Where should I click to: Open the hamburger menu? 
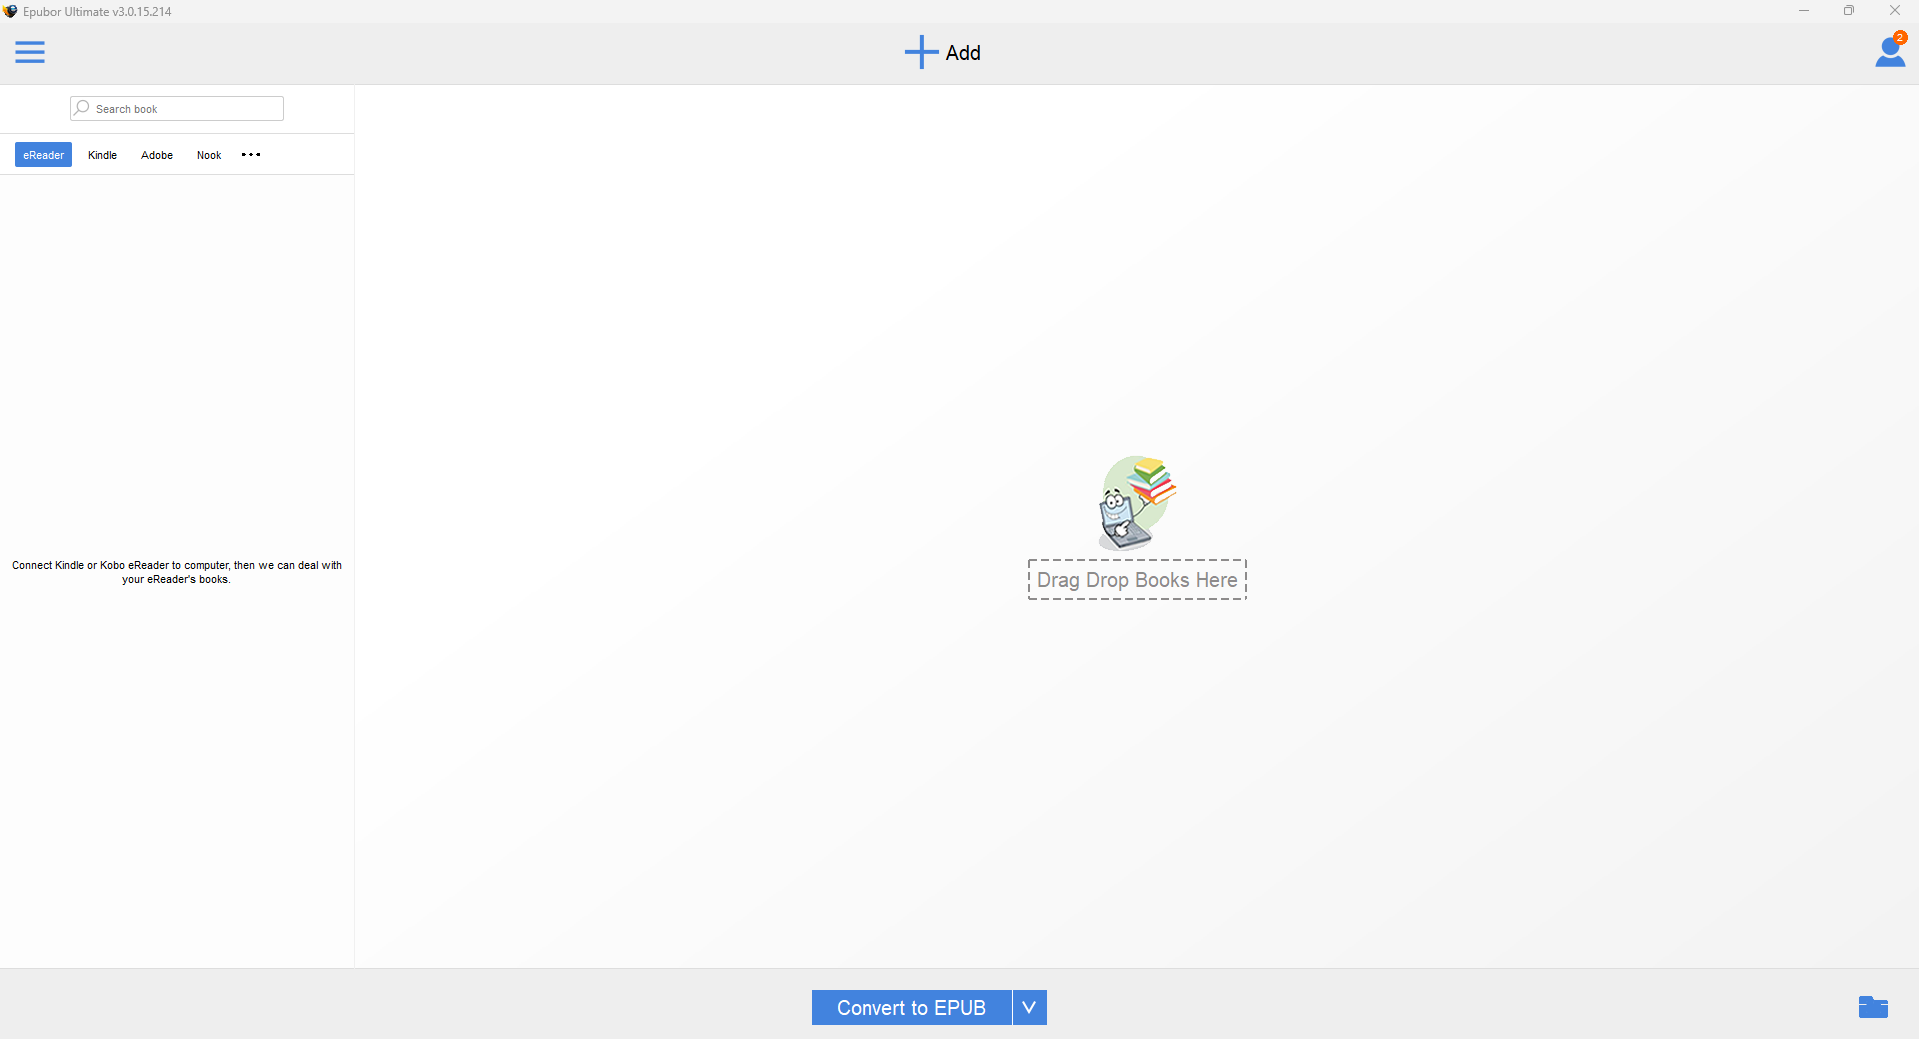point(30,52)
